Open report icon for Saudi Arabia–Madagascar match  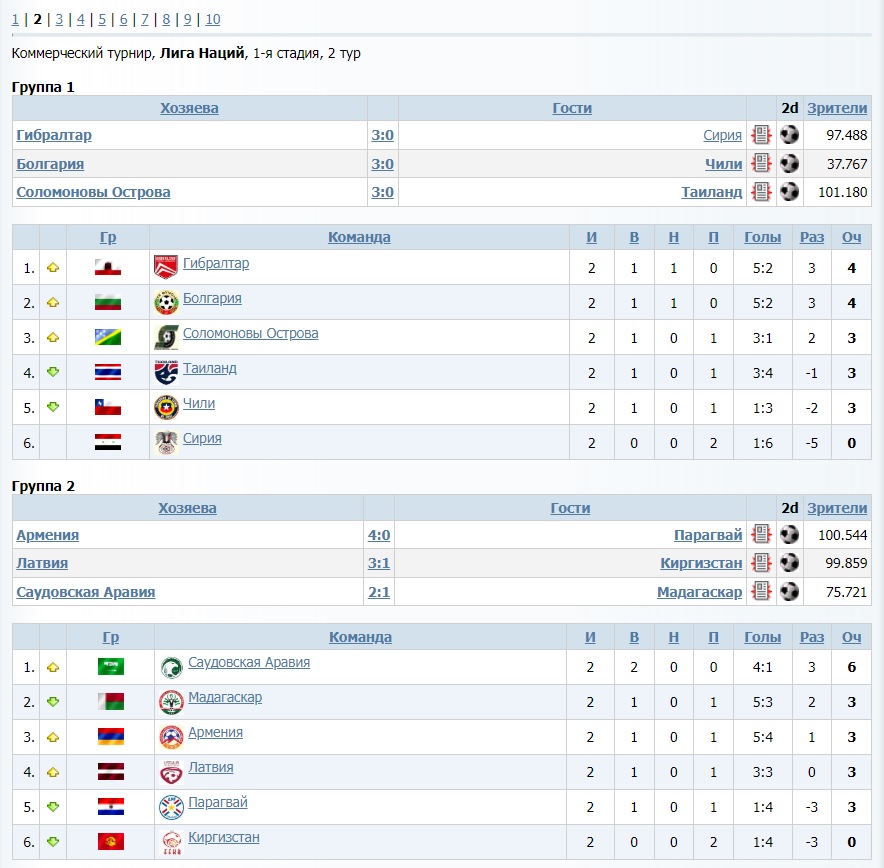761,592
